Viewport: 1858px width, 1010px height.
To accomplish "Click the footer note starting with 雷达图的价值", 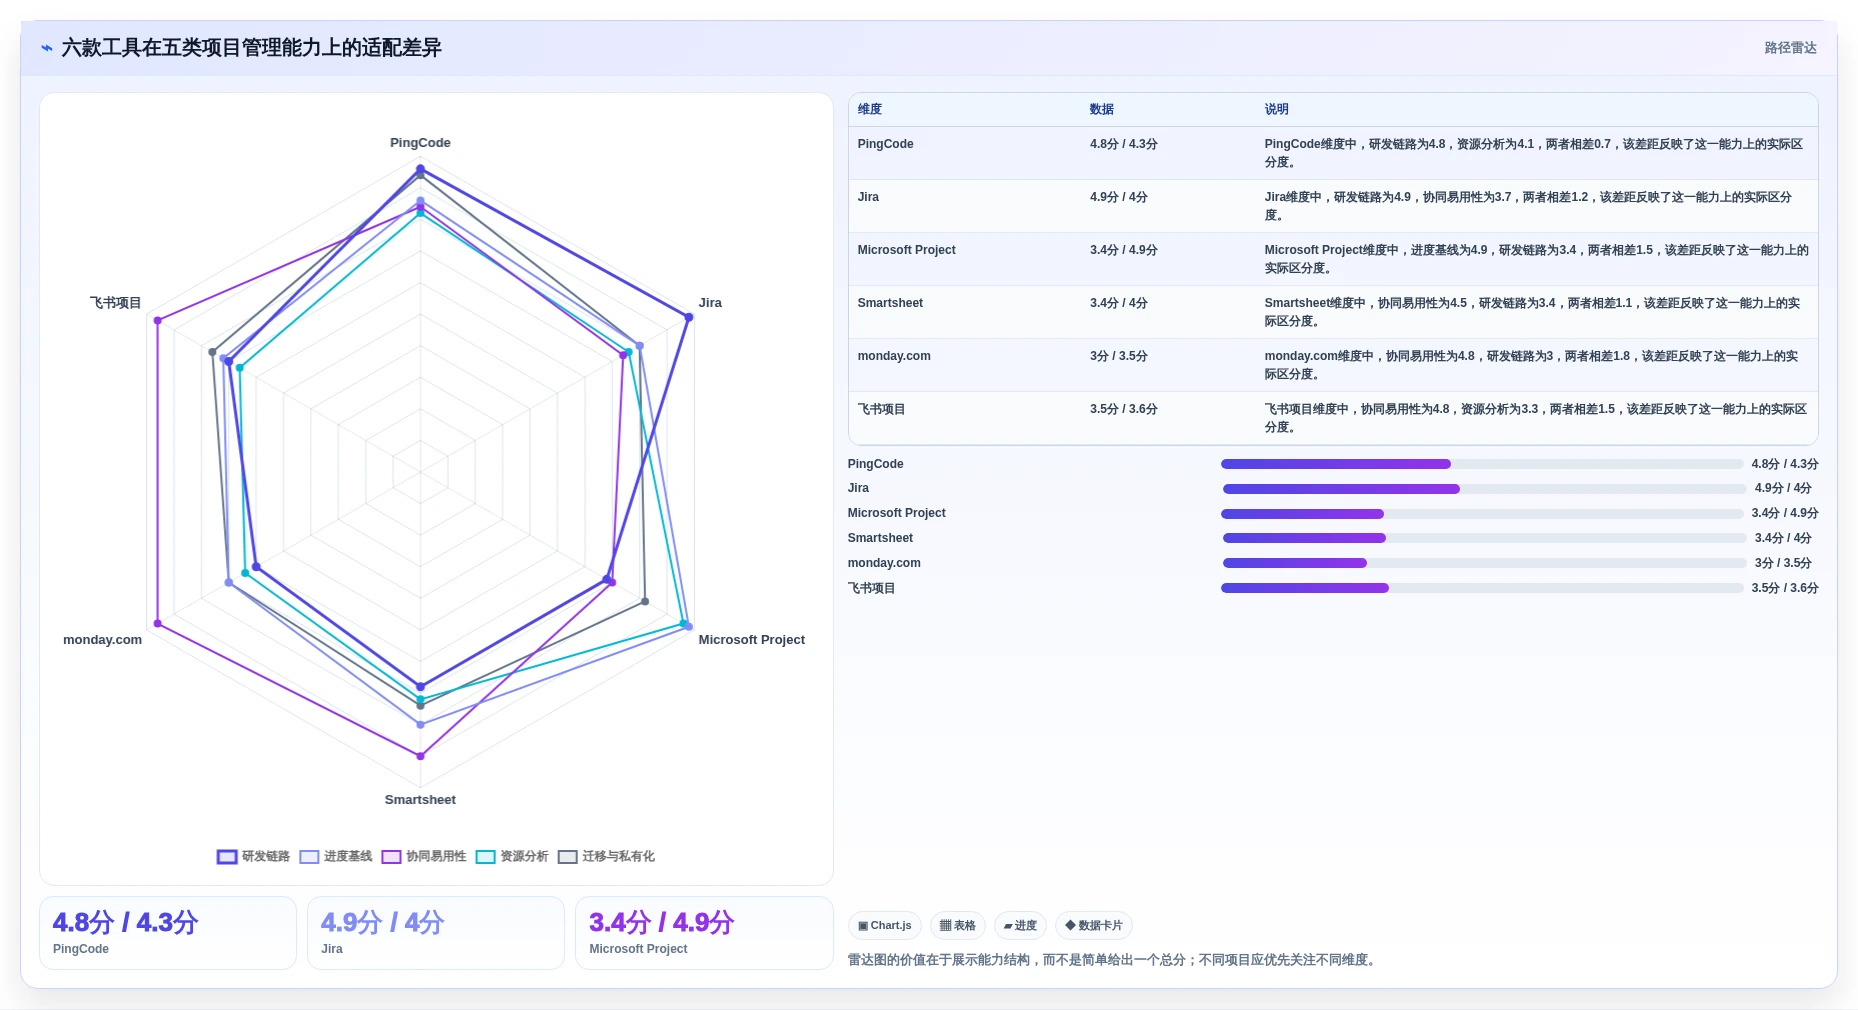I will [x=1113, y=960].
